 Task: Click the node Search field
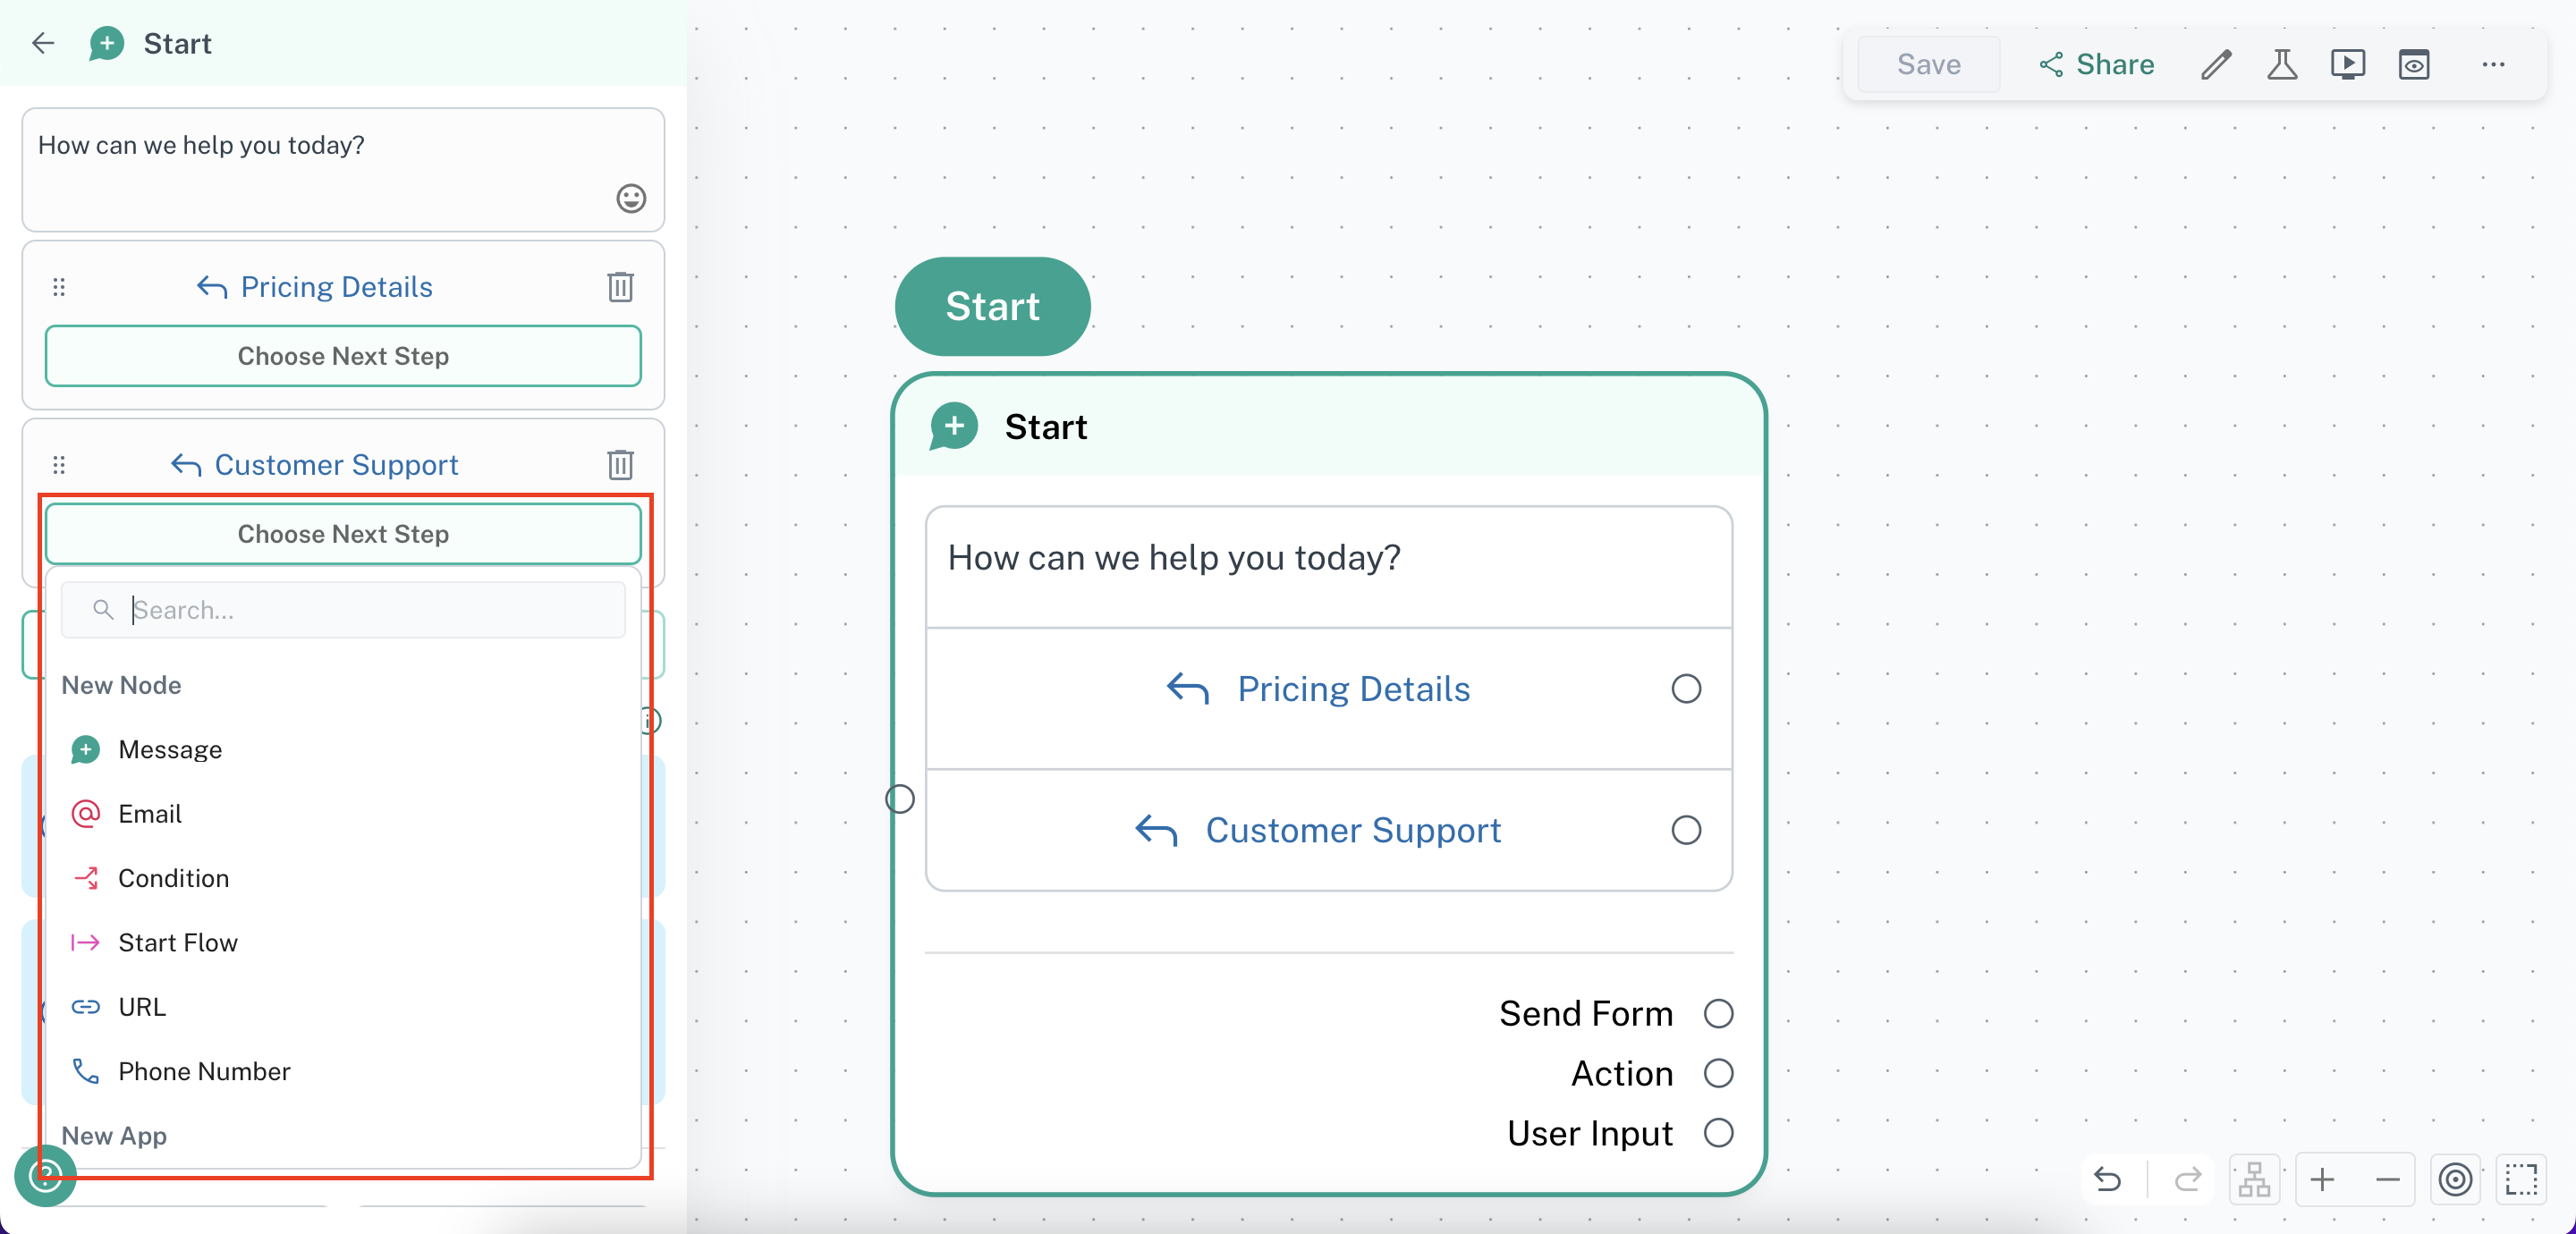click(370, 610)
